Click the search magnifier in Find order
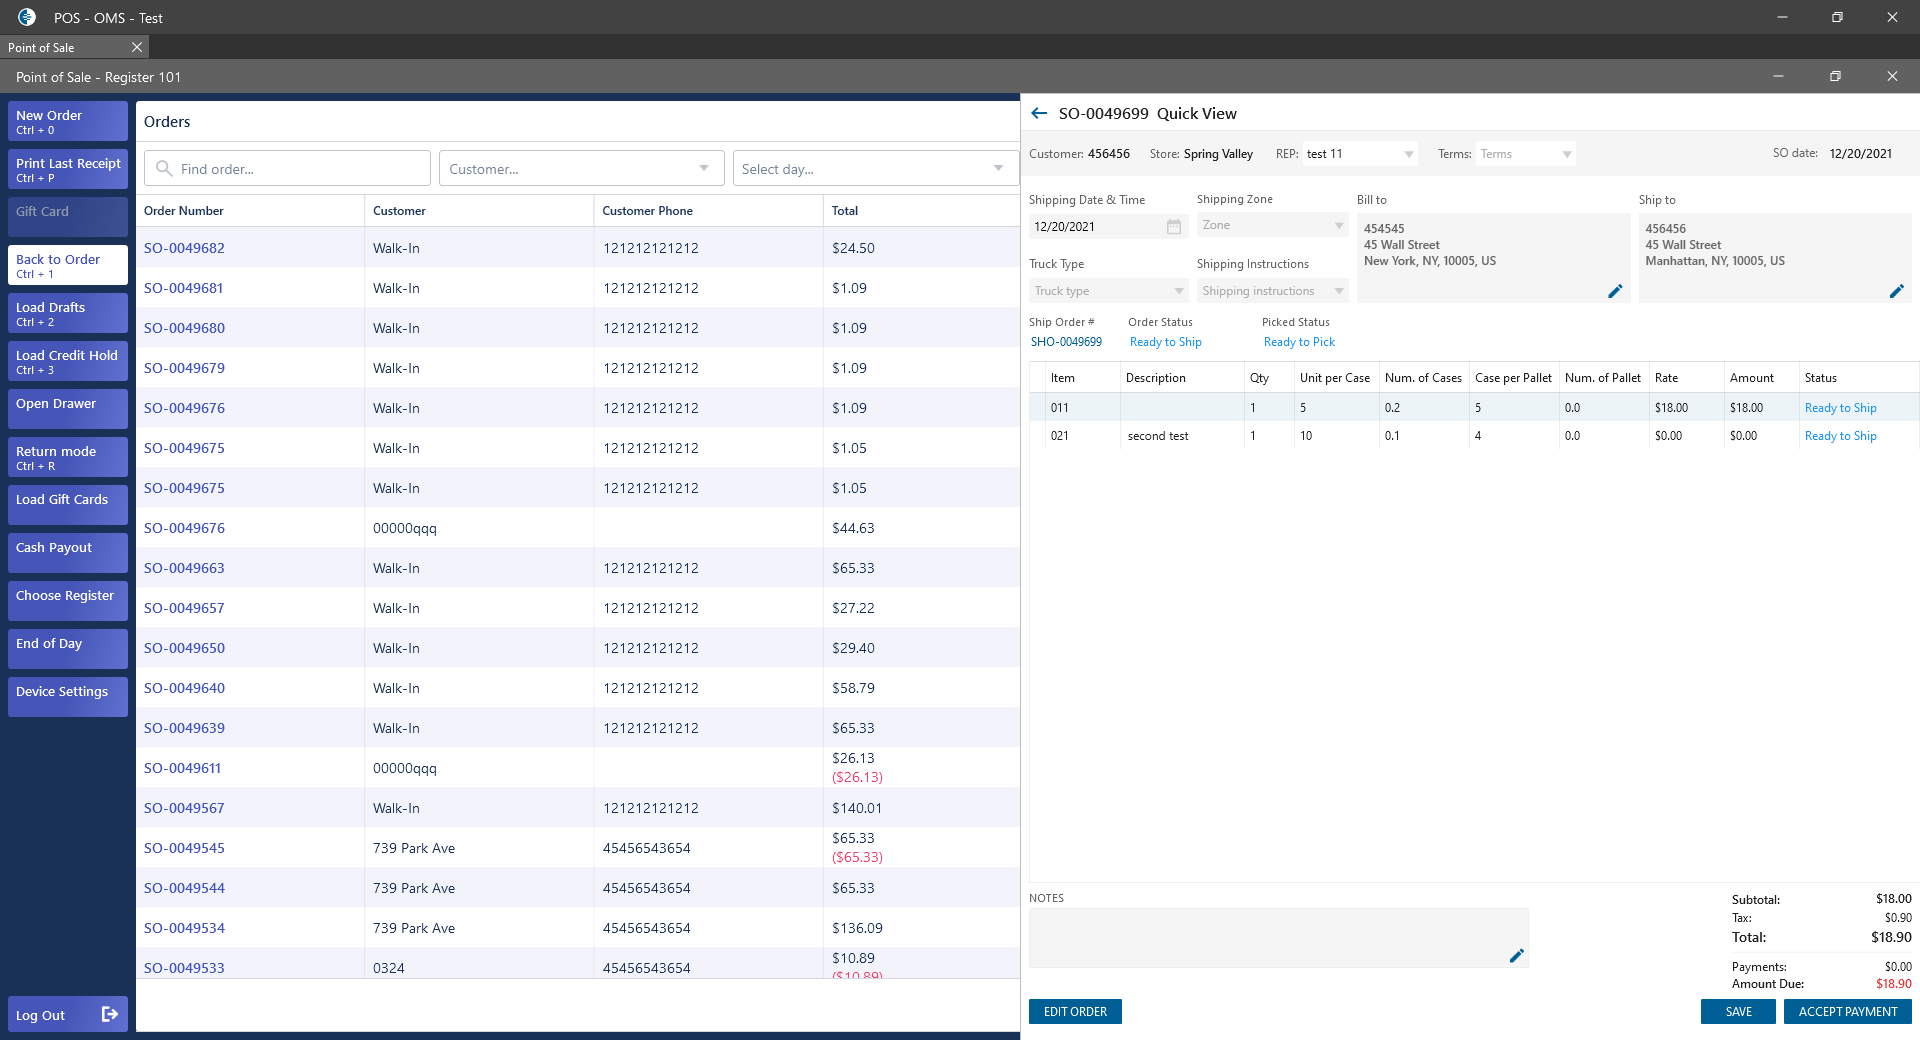 point(164,169)
